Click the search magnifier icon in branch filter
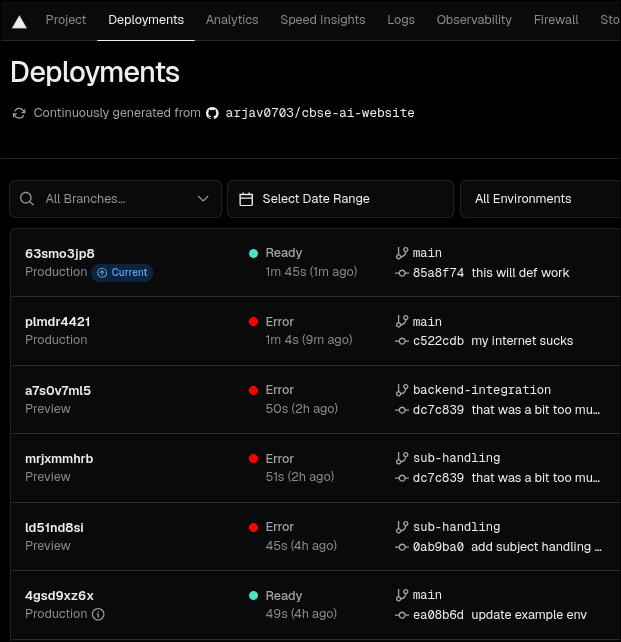This screenshot has width=621, height=642. pyautogui.click(x=27, y=199)
